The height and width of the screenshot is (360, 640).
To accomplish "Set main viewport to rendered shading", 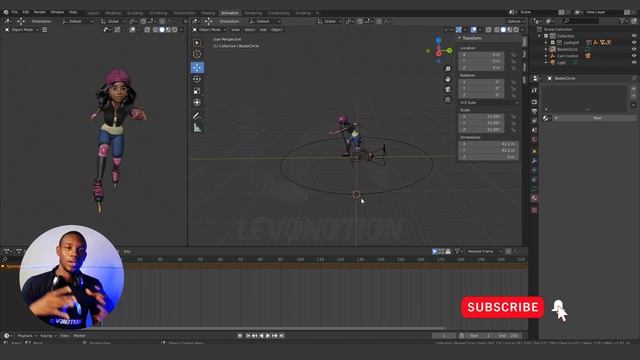I will pos(516,30).
